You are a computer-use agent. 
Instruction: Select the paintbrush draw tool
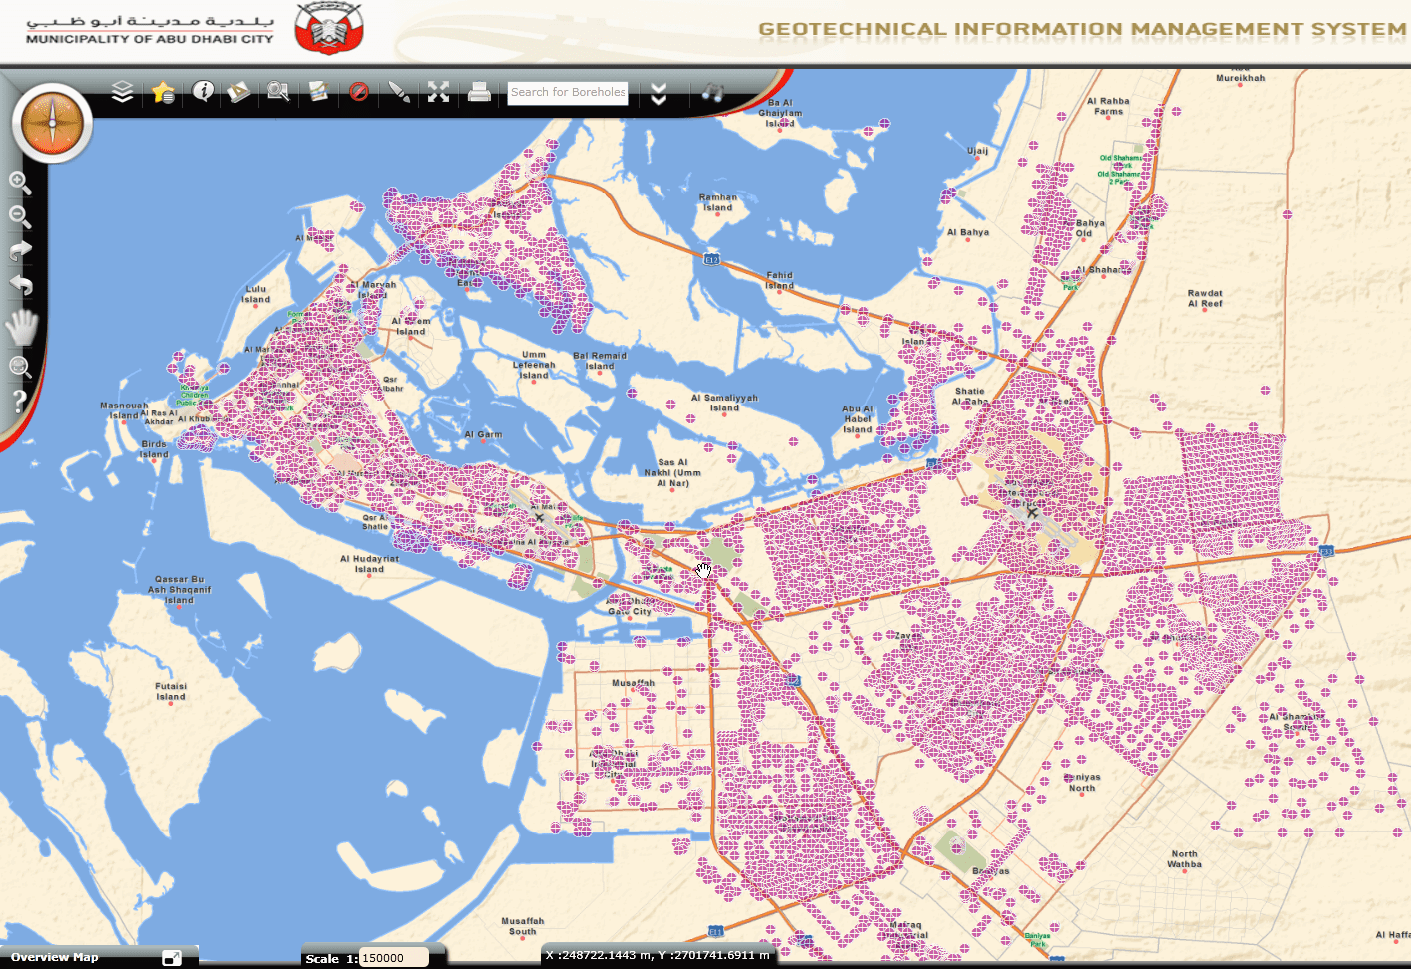tap(399, 92)
